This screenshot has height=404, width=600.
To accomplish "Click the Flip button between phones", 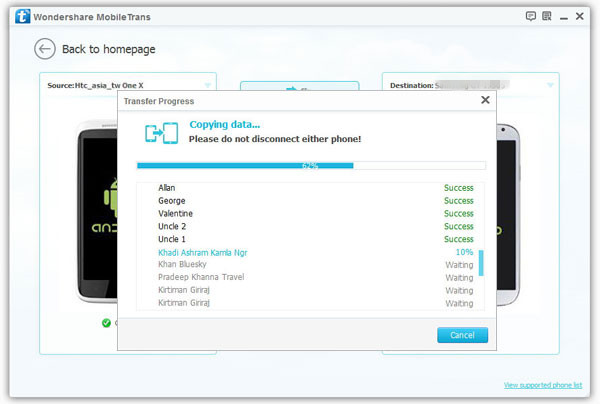I will pyautogui.click(x=299, y=86).
